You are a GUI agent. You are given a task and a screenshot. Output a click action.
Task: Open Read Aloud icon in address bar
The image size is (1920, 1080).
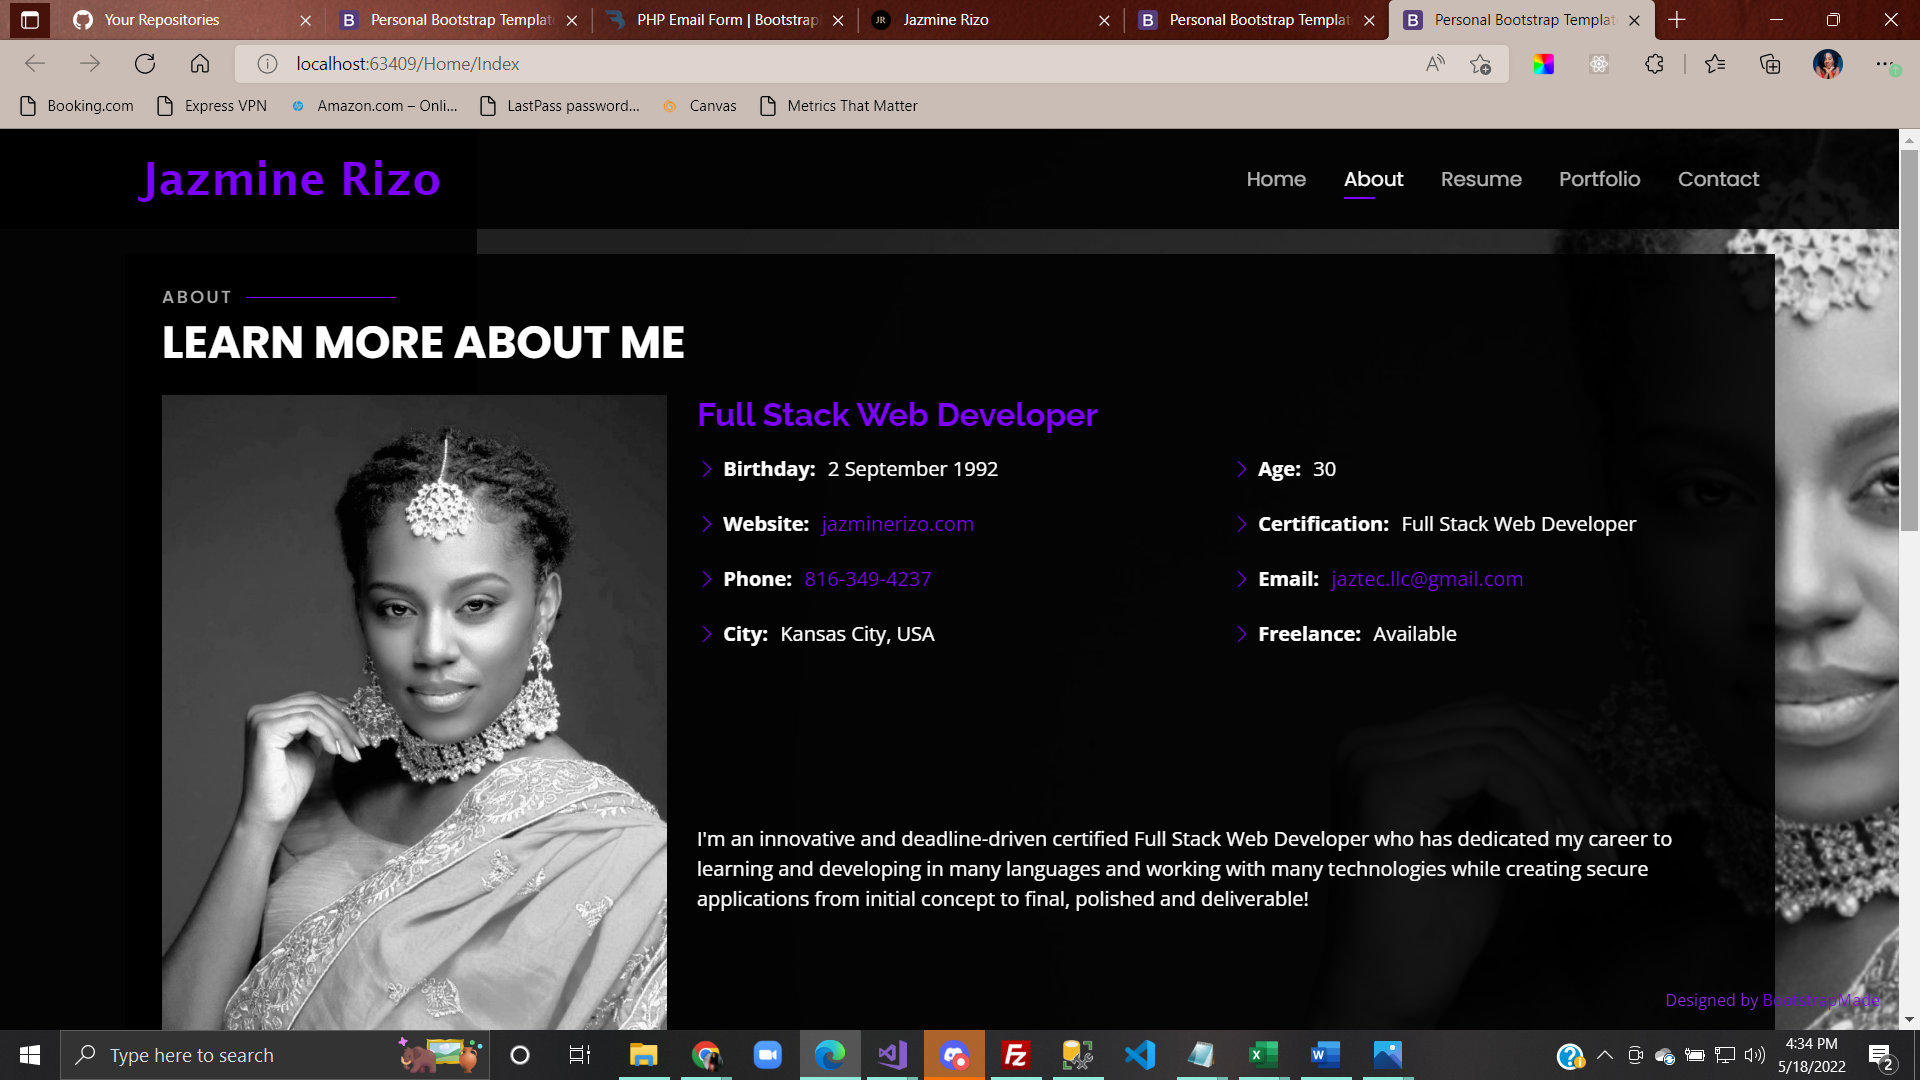[x=1435, y=64]
